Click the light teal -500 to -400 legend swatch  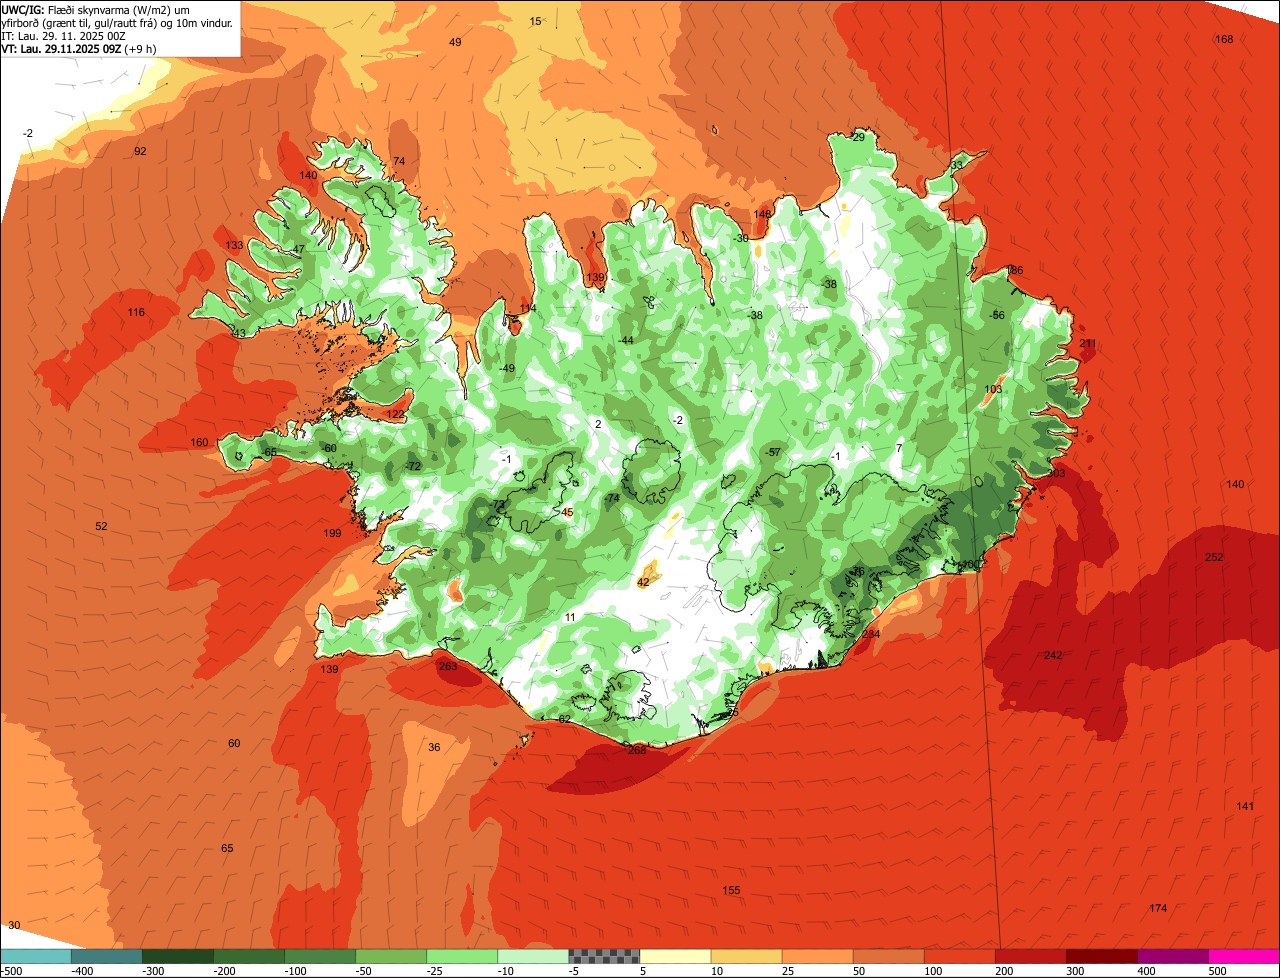36,956
